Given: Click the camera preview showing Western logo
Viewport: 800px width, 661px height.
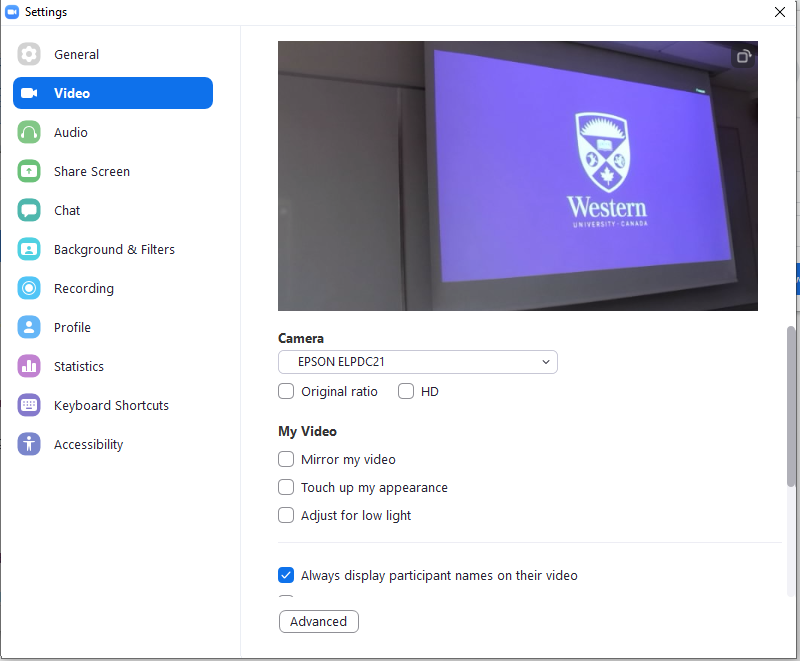Looking at the screenshot, I should (517, 175).
